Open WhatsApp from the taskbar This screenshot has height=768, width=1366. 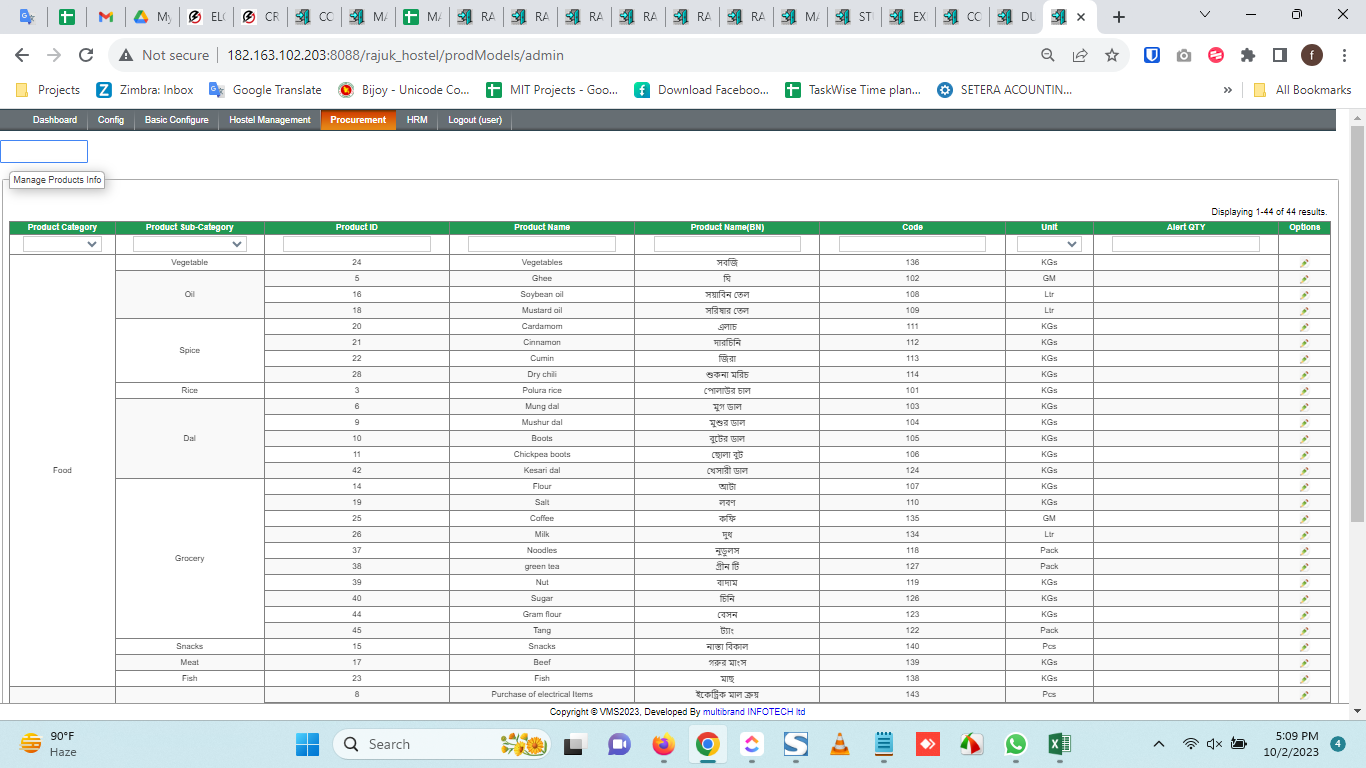click(x=1016, y=744)
